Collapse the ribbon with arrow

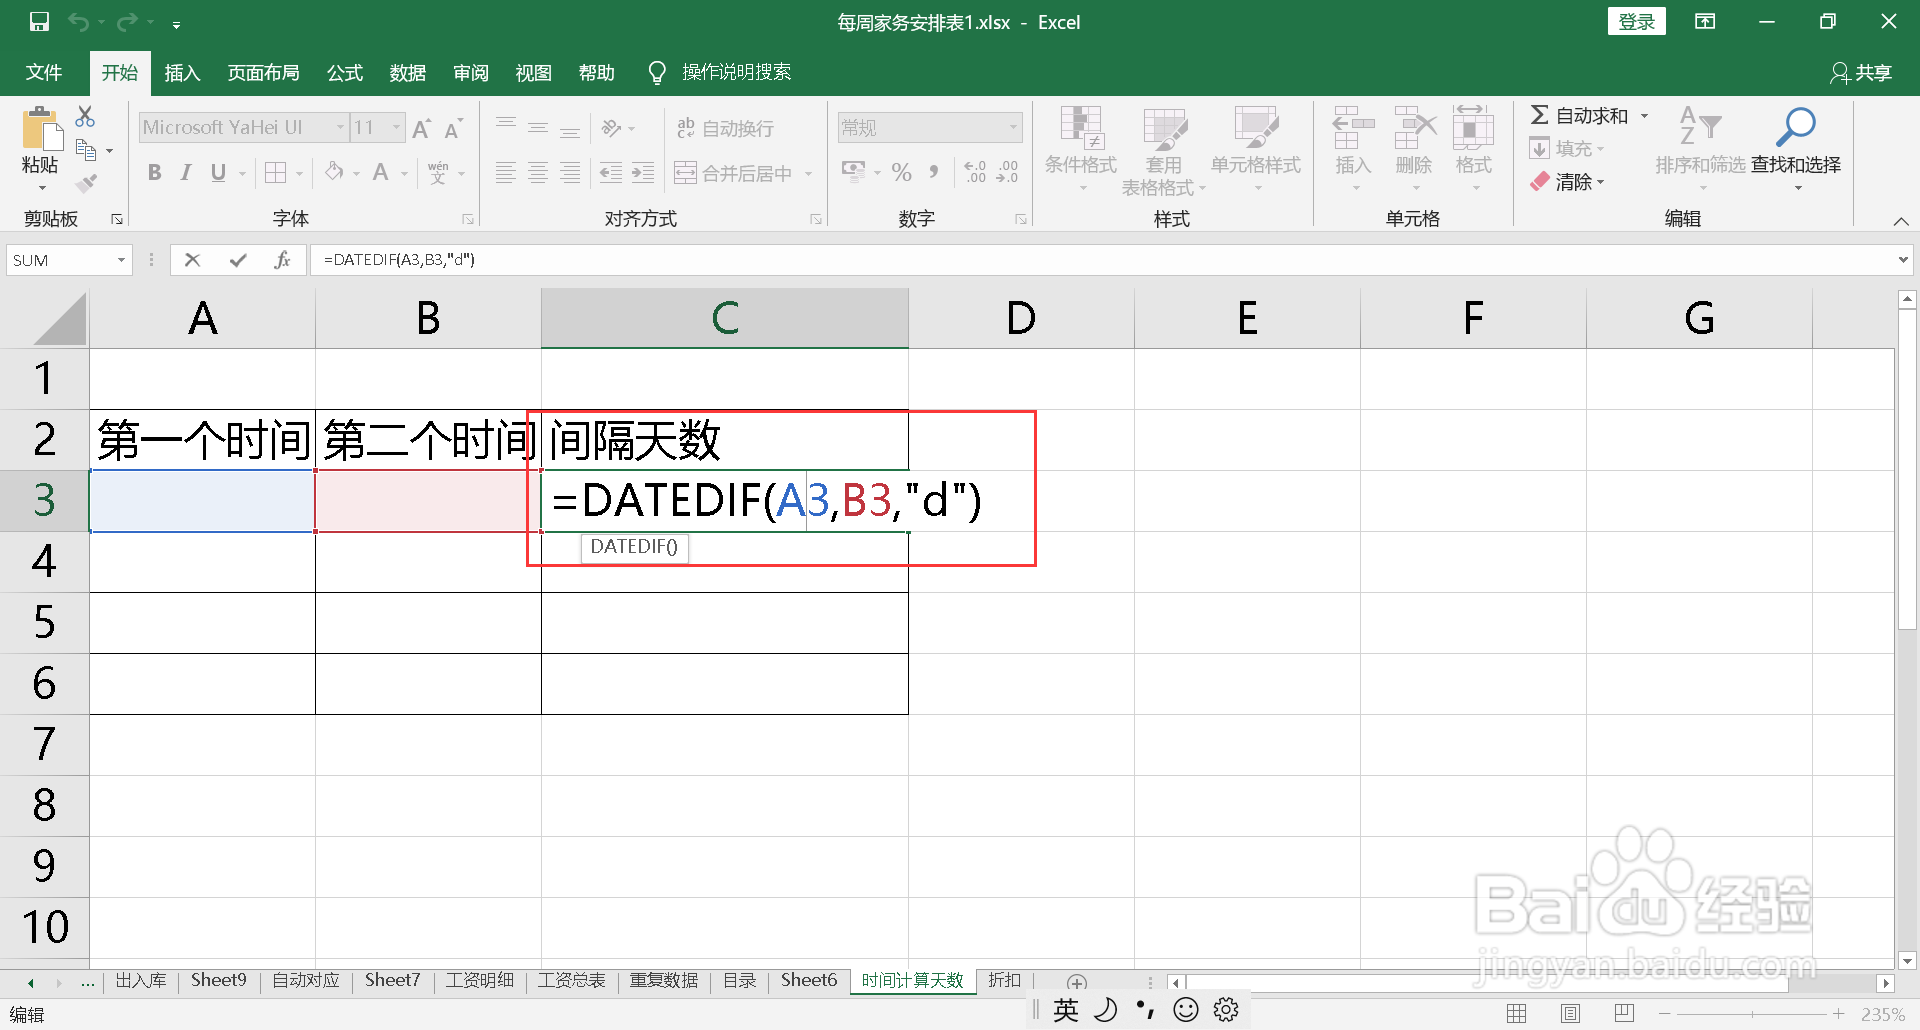point(1901,221)
